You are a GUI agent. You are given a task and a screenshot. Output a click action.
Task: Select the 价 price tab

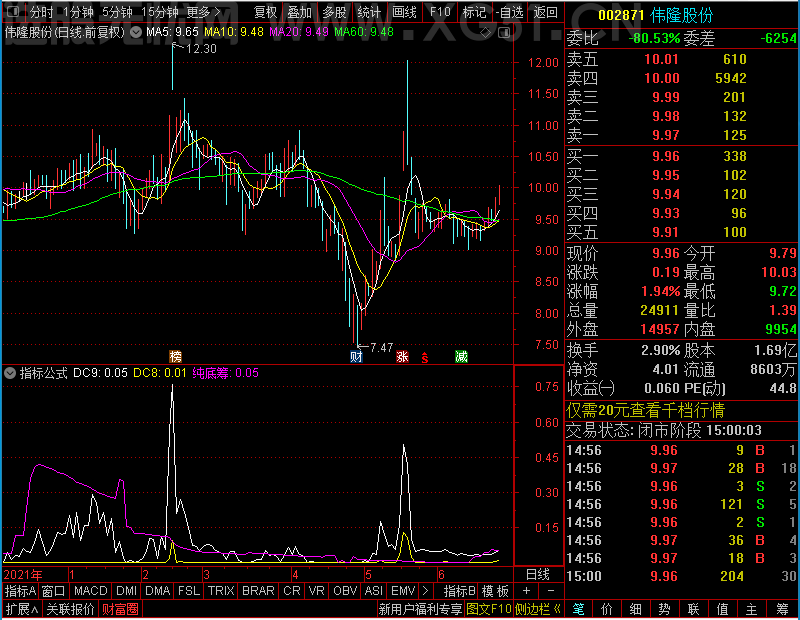pos(607,609)
